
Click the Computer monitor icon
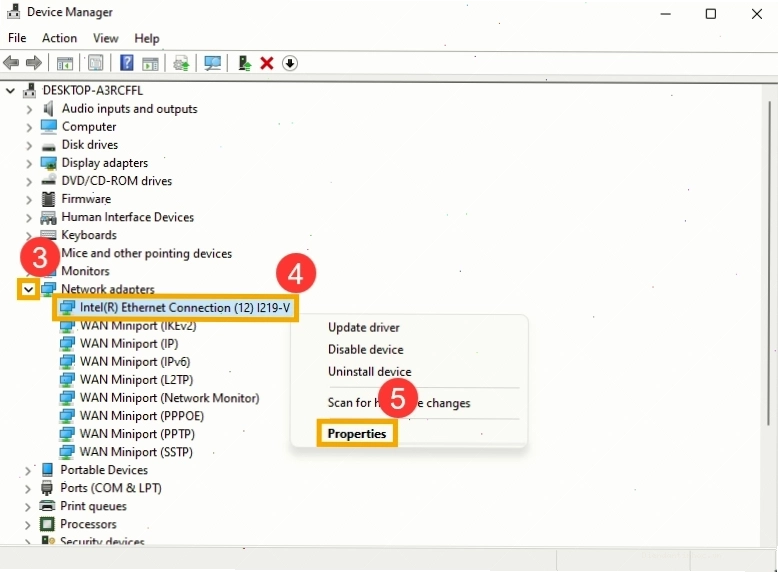(x=49, y=127)
